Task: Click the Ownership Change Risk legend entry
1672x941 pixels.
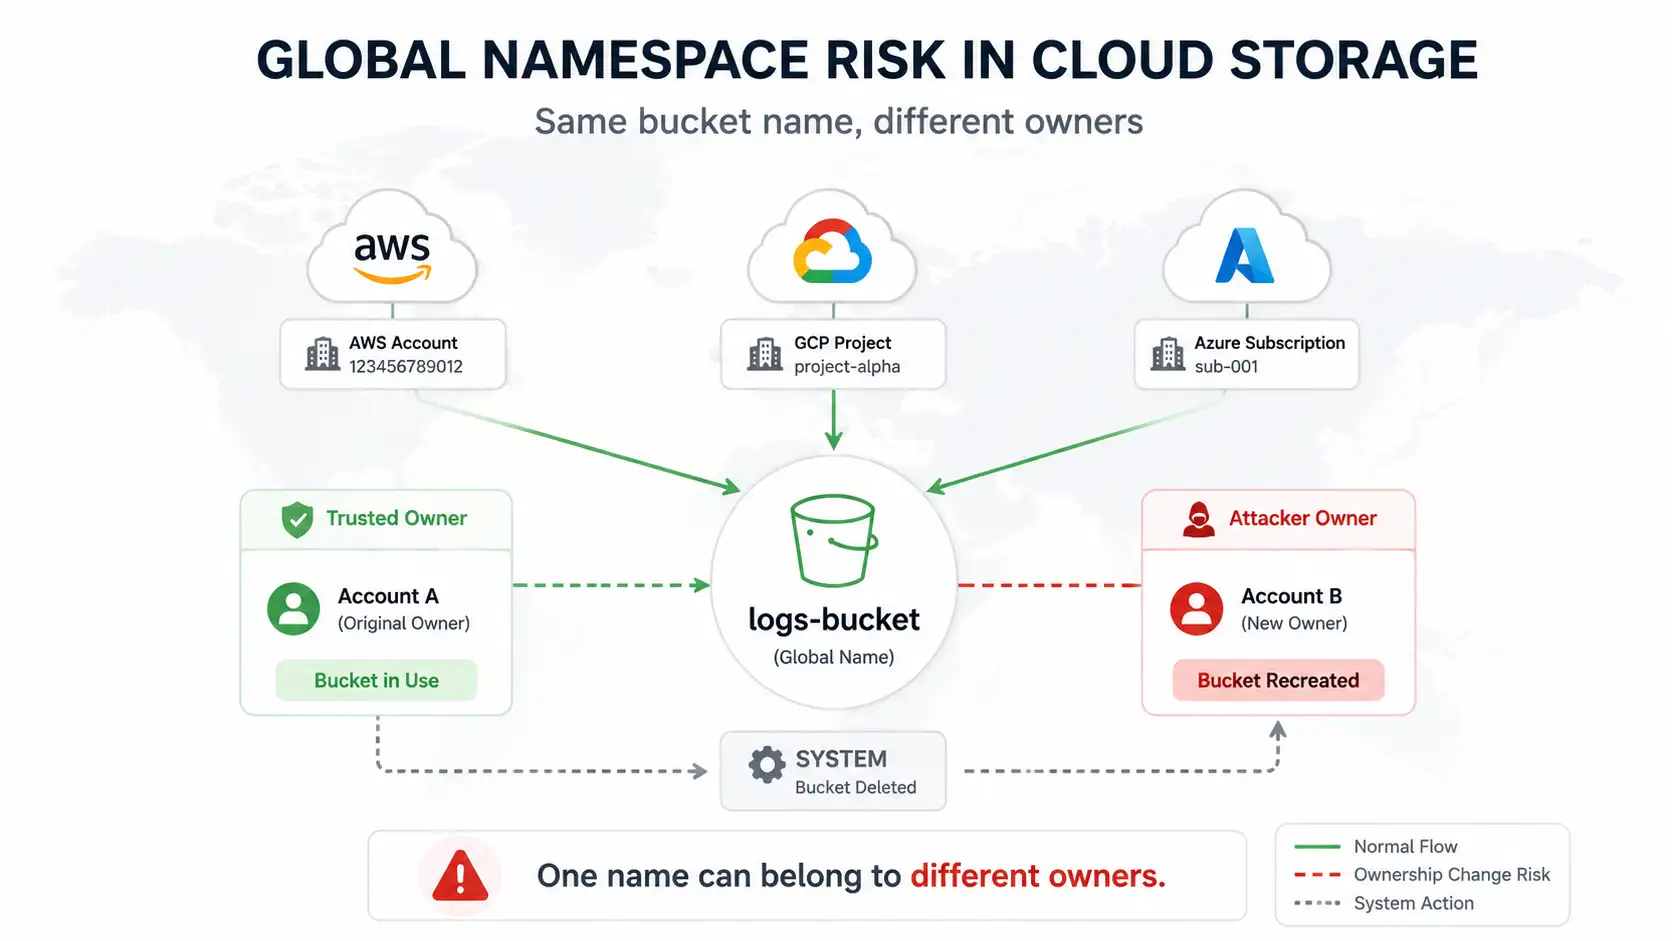Action: pyautogui.click(x=1422, y=875)
